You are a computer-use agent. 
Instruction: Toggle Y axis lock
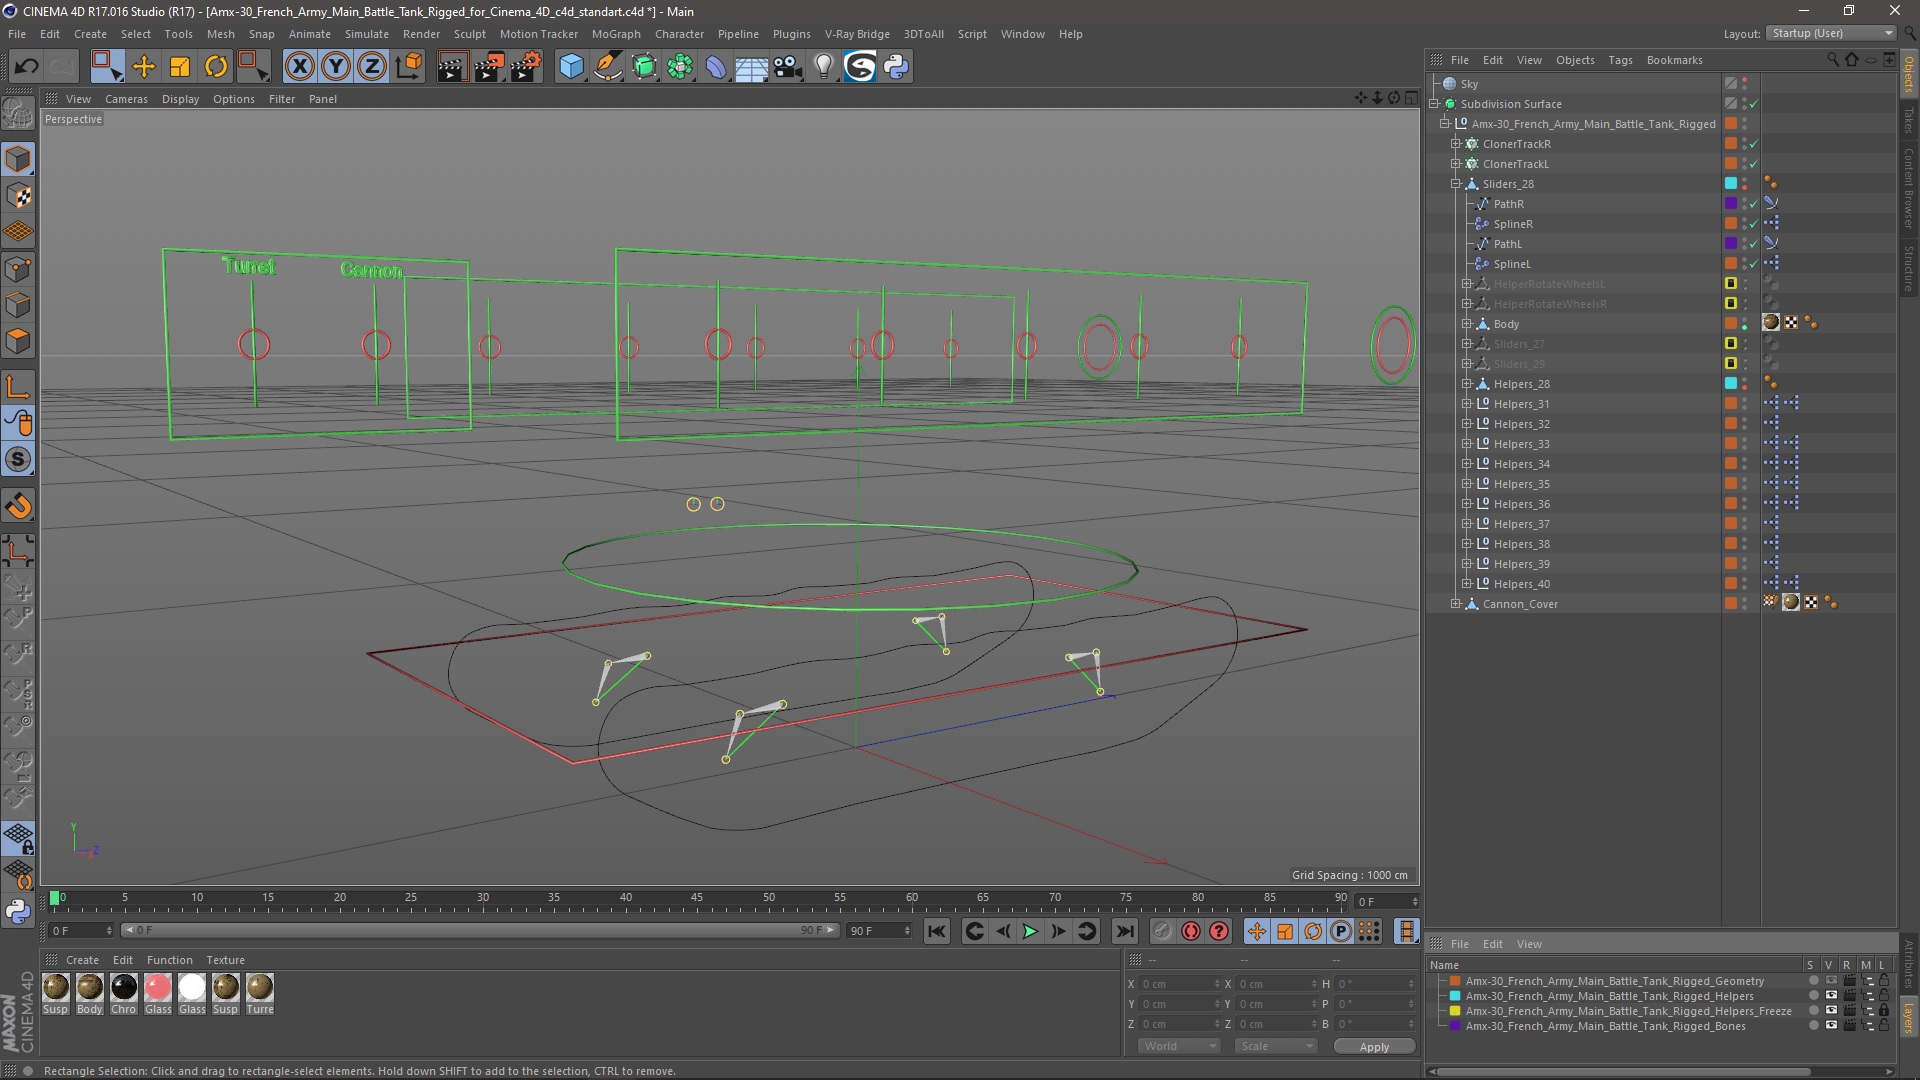point(336,67)
